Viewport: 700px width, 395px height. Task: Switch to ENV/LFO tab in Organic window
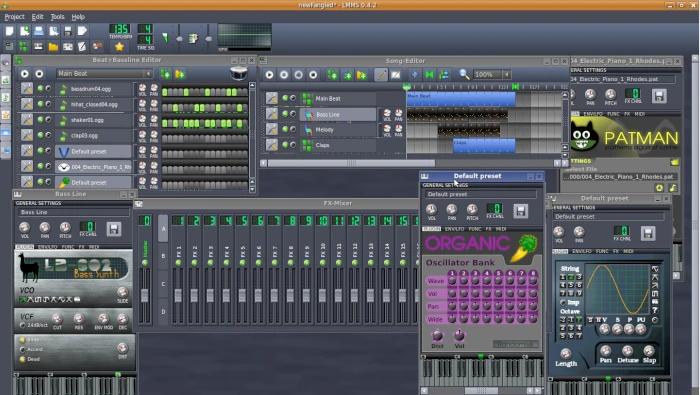[454, 229]
